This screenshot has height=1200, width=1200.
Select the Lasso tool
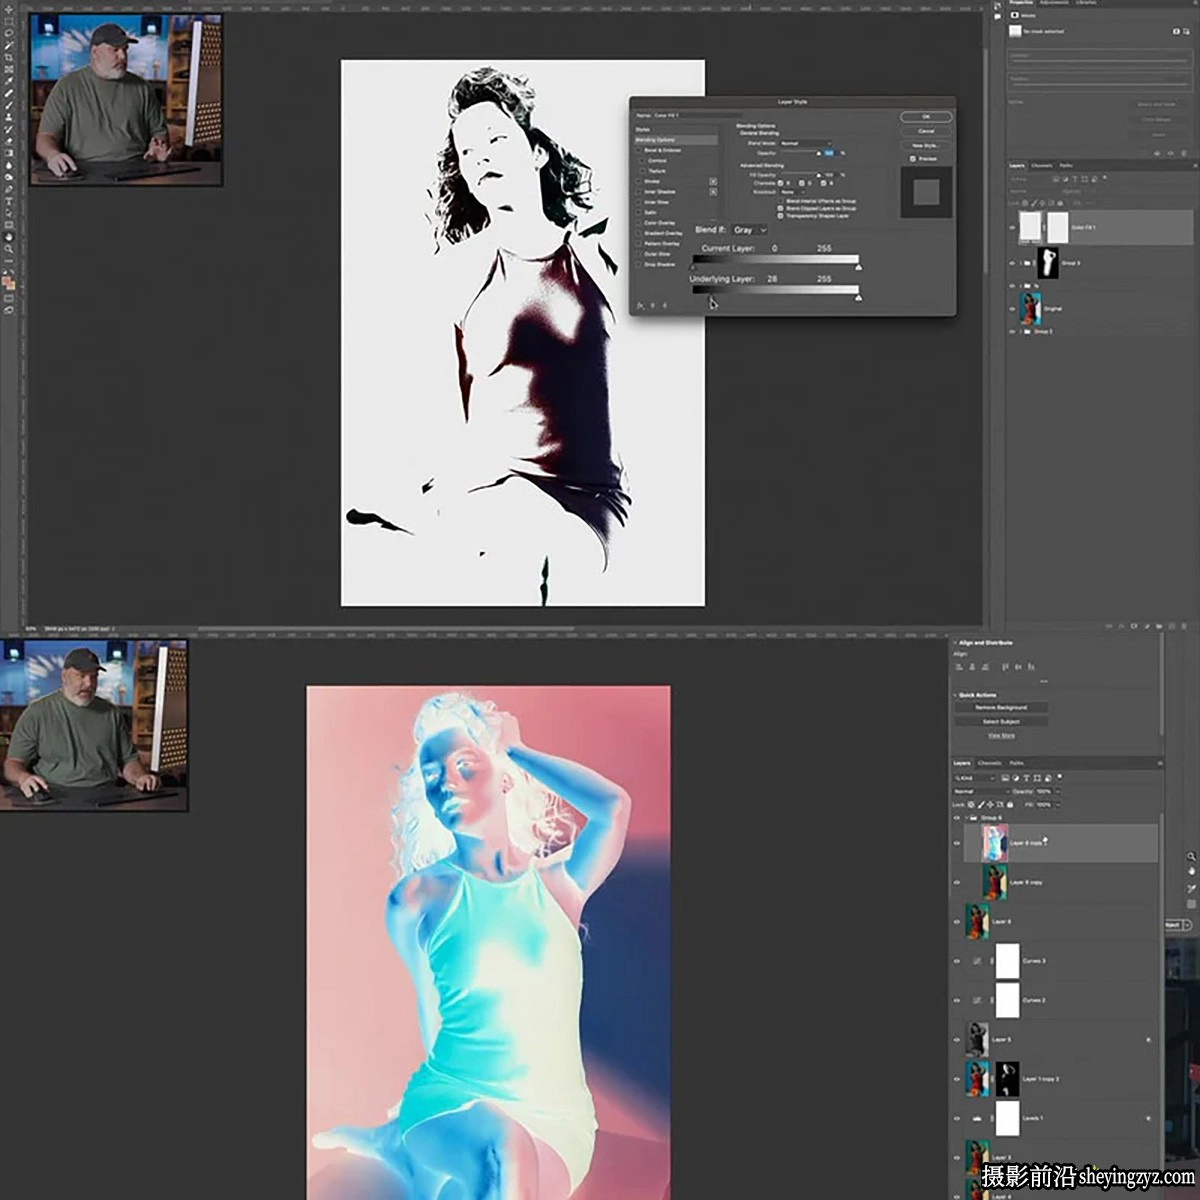pyautogui.click(x=9, y=33)
